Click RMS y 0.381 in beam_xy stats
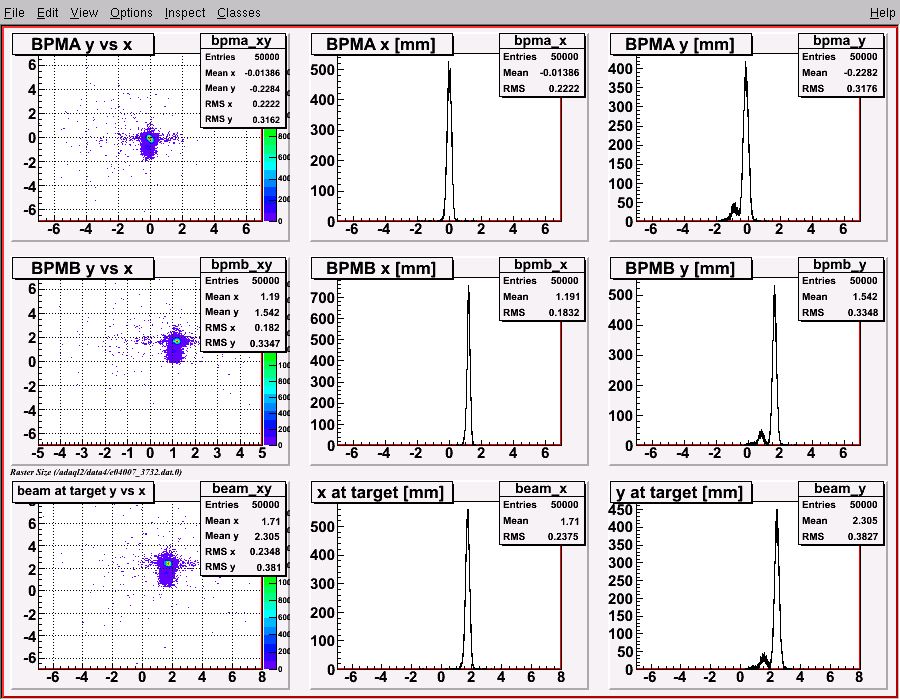900x700 pixels. (242, 567)
